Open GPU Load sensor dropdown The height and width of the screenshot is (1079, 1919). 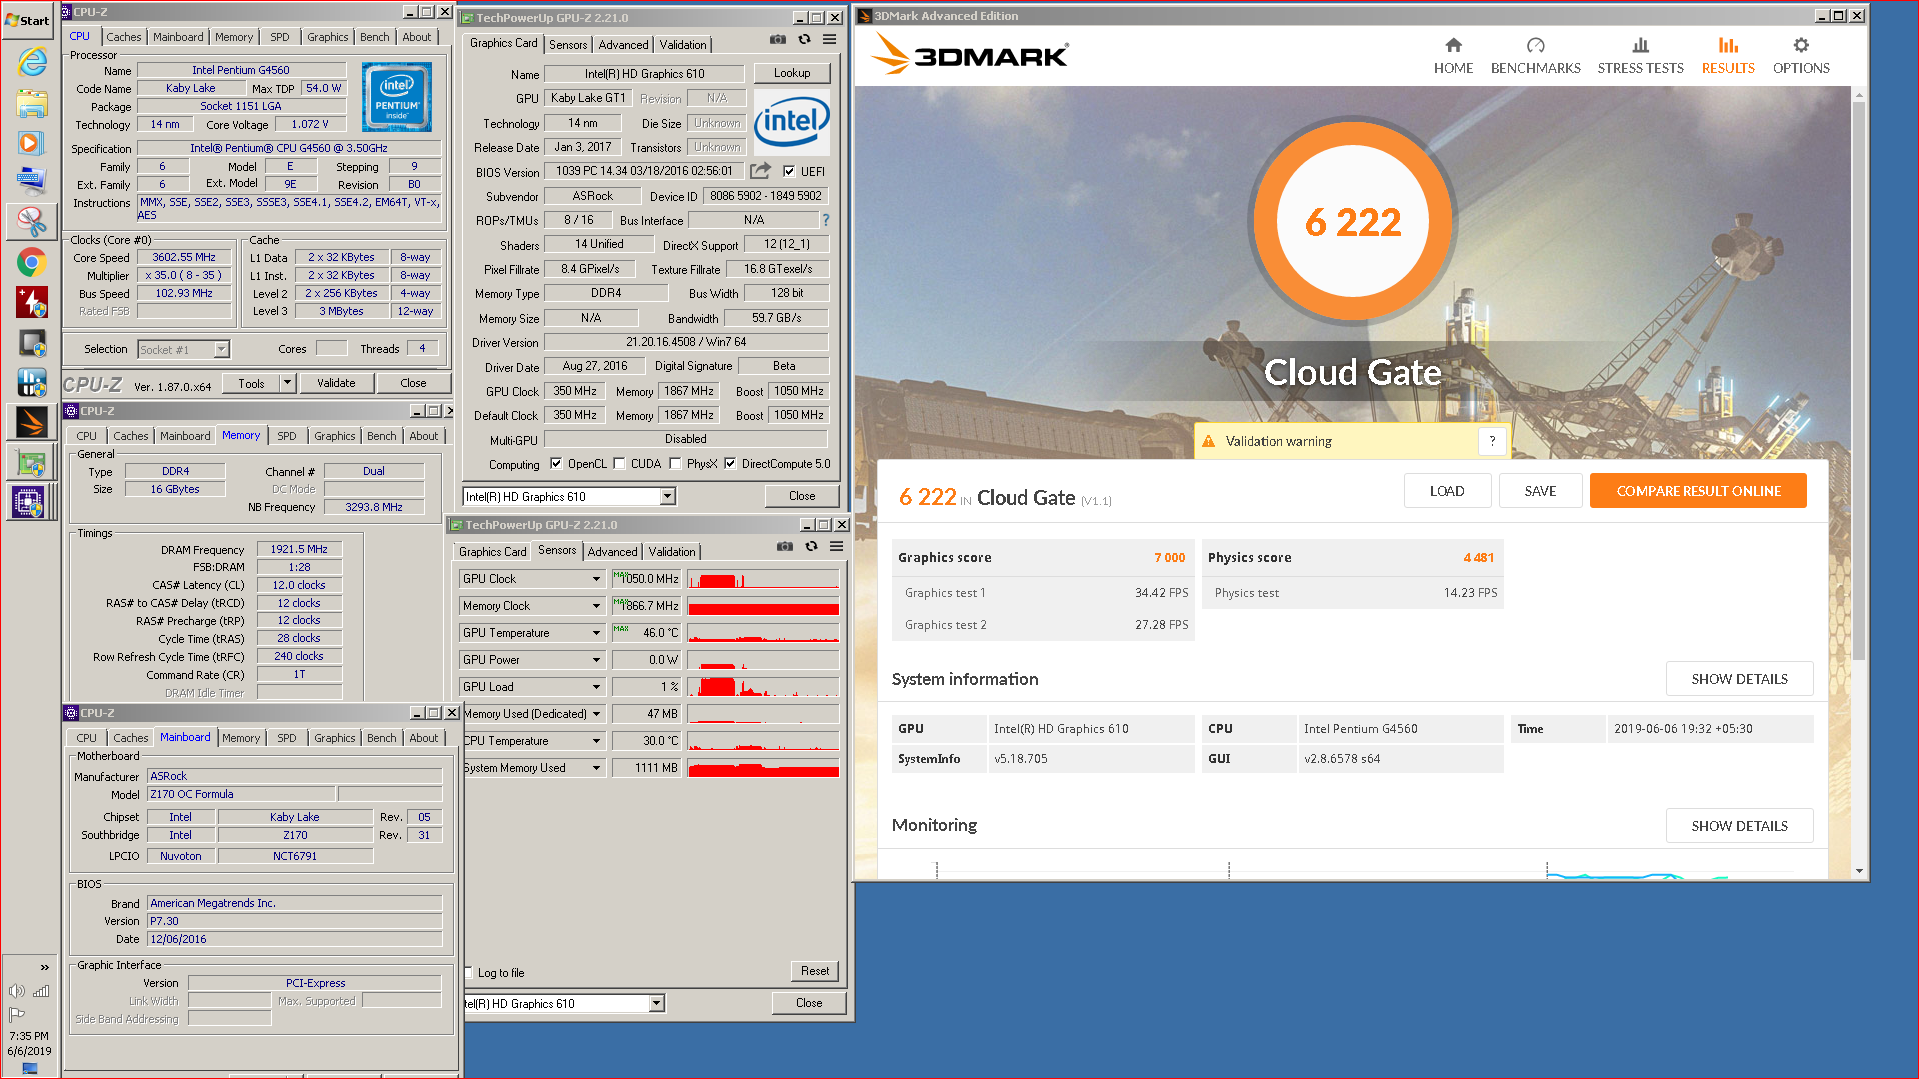[596, 687]
